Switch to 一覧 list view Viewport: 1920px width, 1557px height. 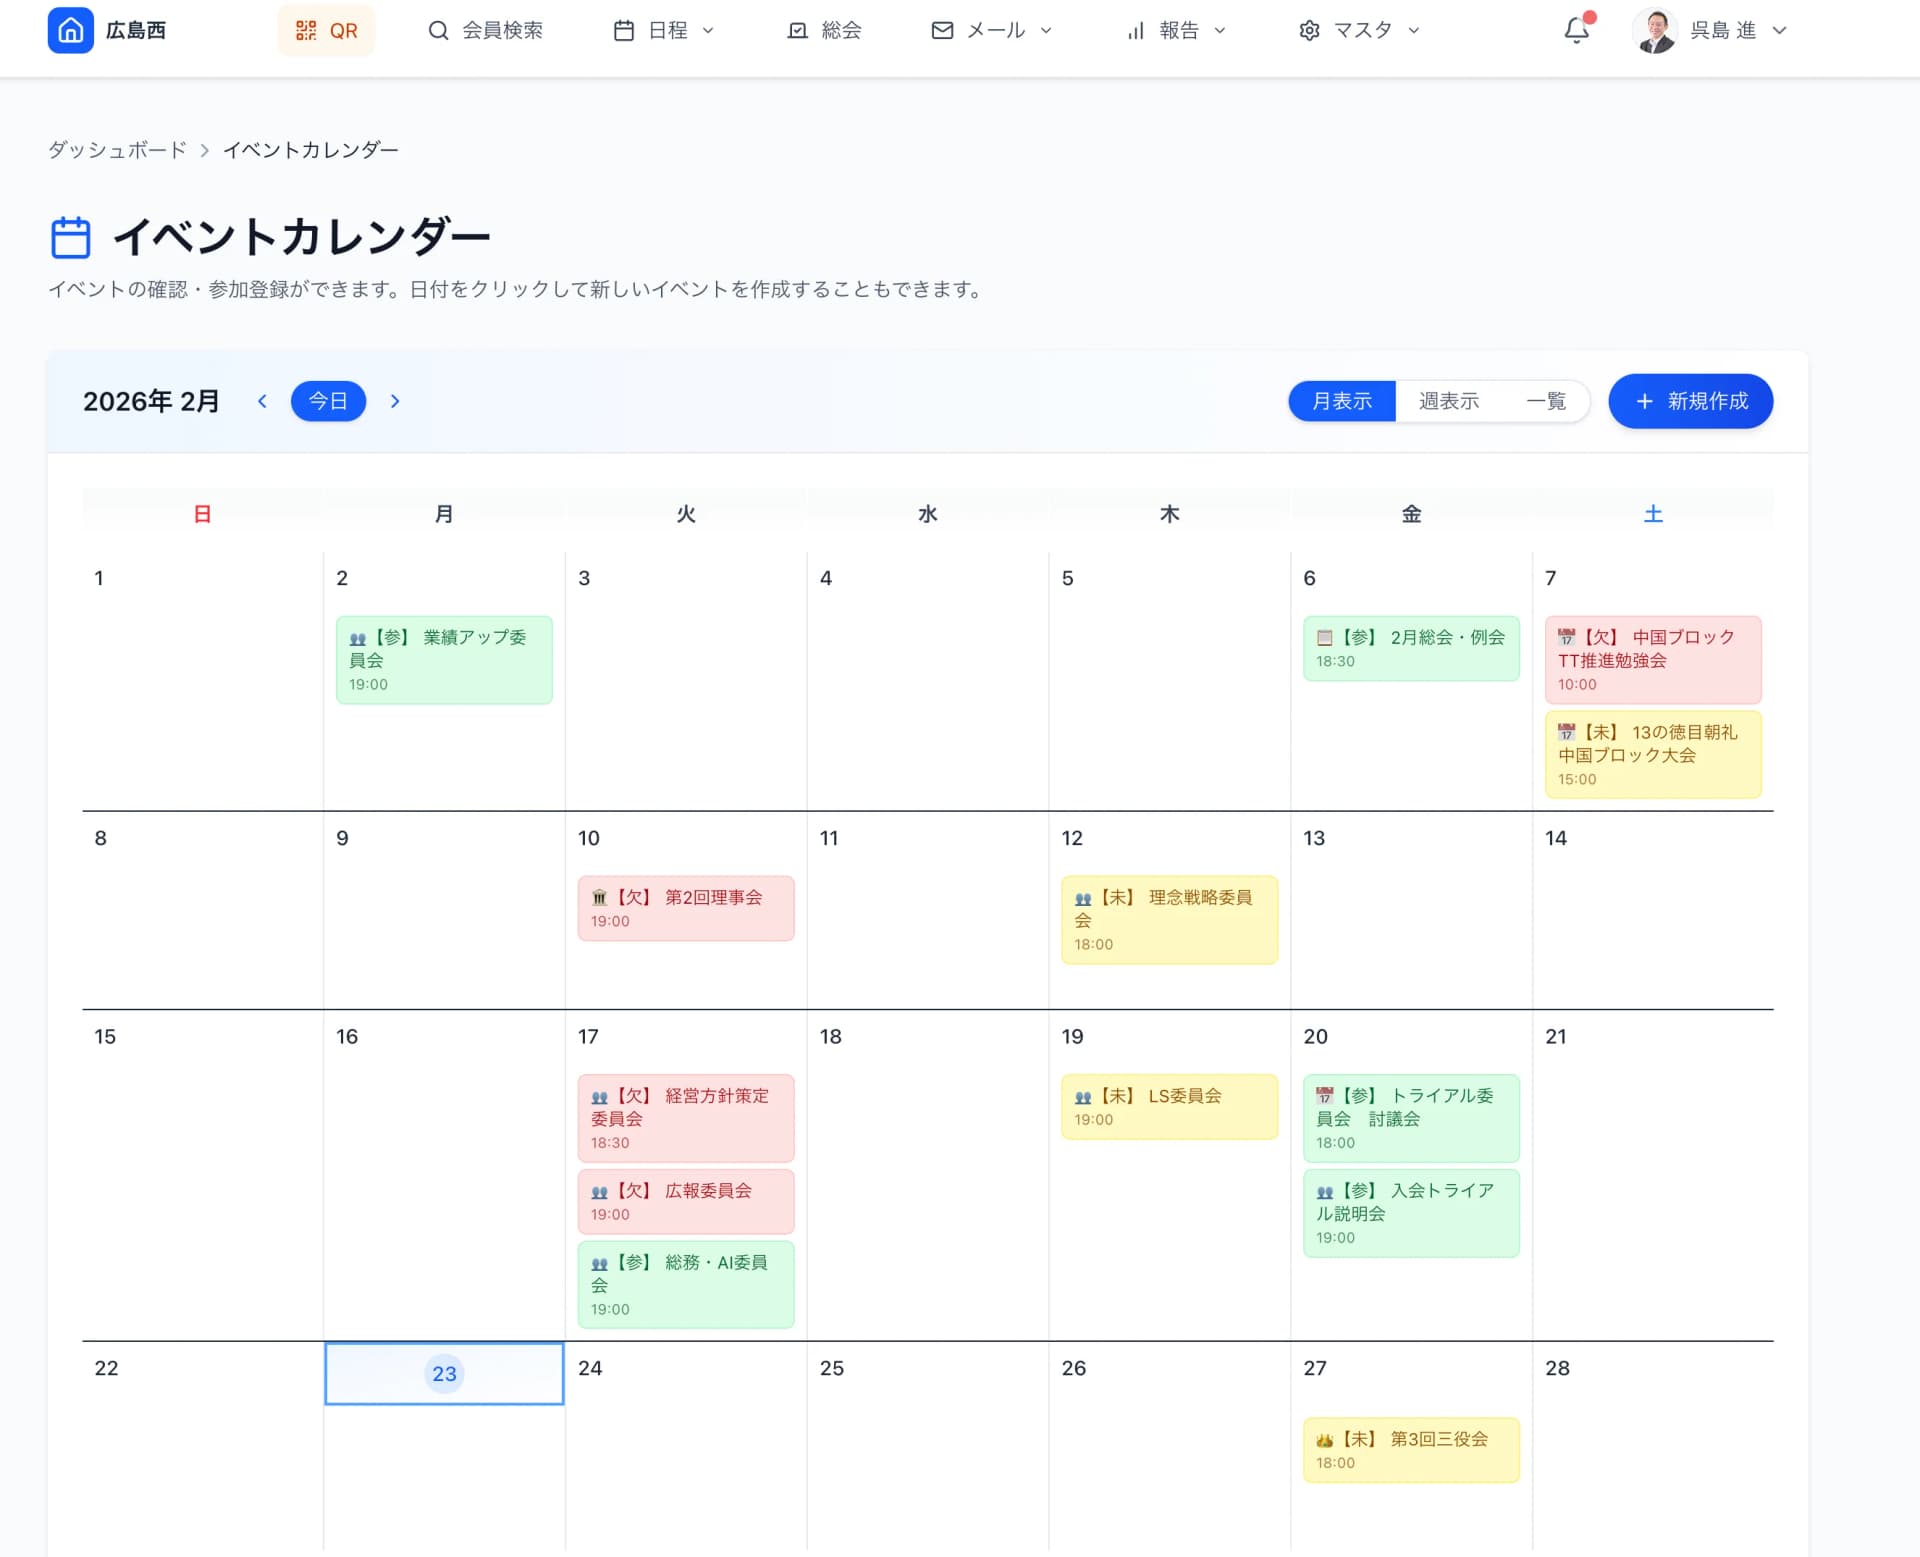[x=1545, y=401]
